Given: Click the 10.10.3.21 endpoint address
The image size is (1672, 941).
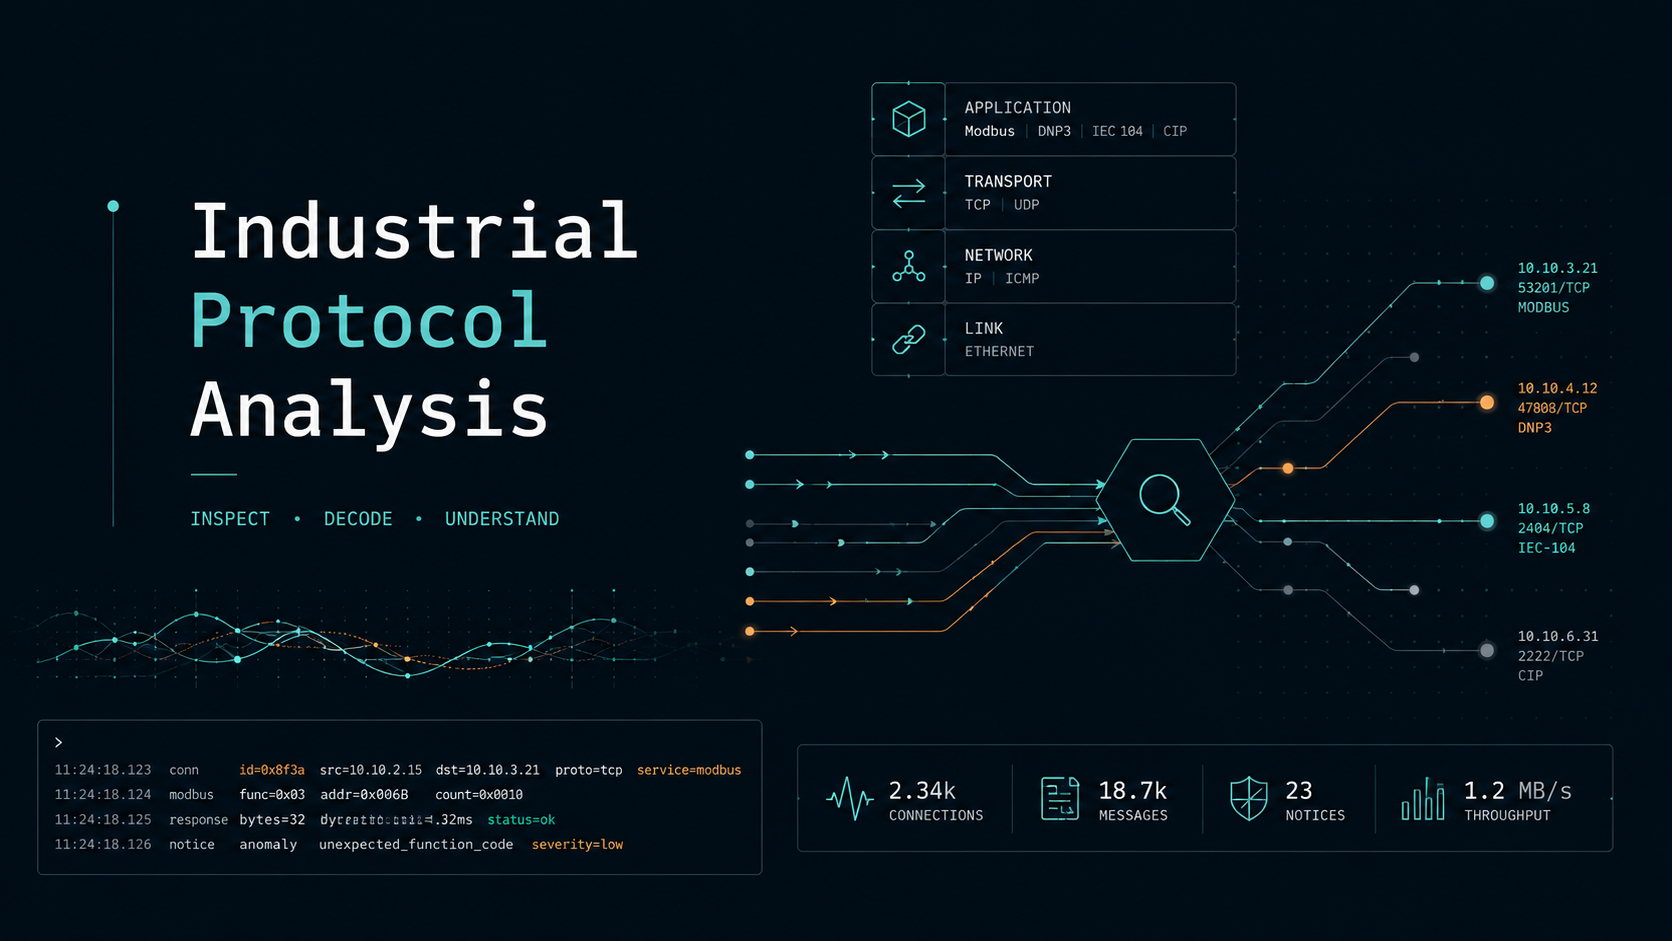Looking at the screenshot, I should tap(1557, 268).
